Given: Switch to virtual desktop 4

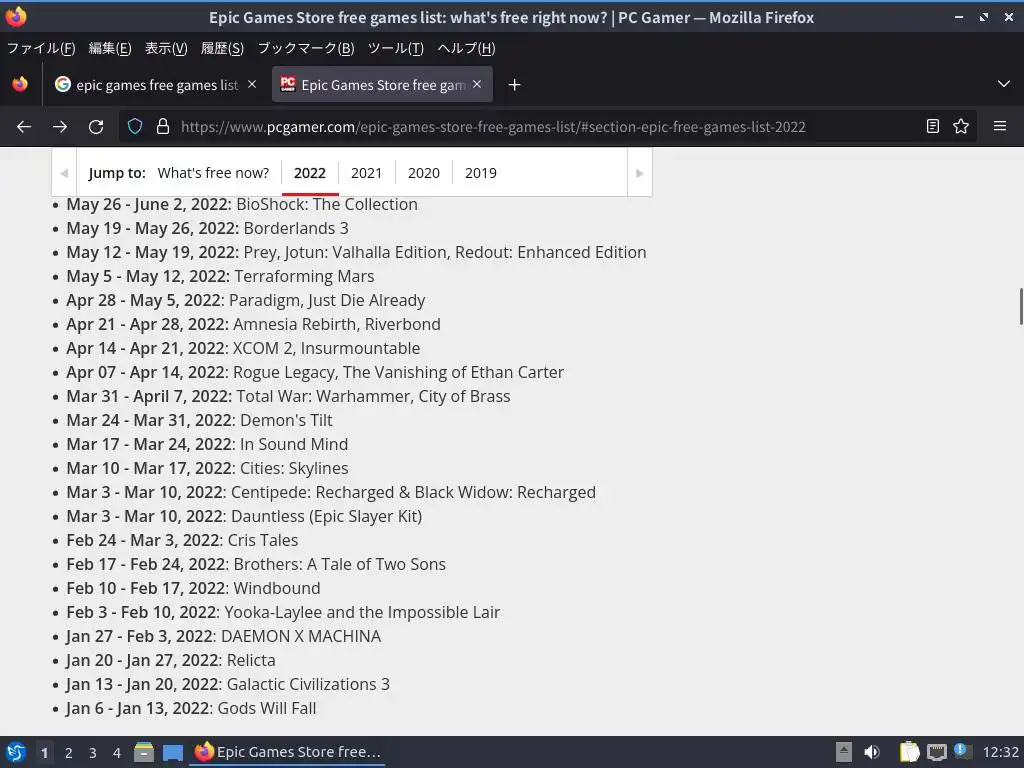Looking at the screenshot, I should pyautogui.click(x=117, y=753).
